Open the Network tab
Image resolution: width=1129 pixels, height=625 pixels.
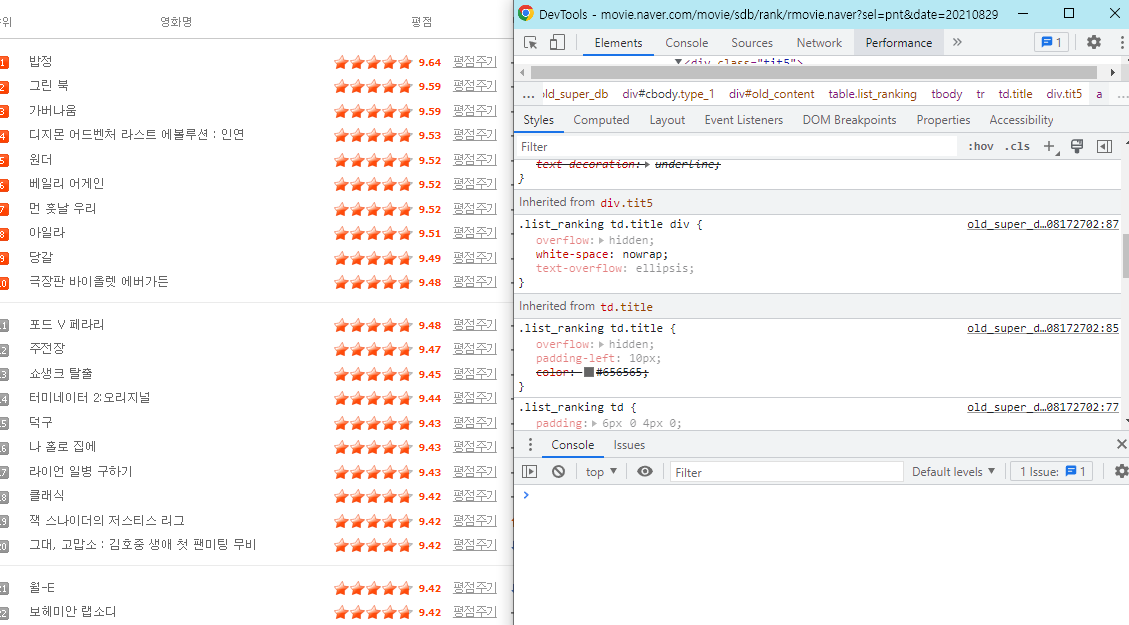tap(819, 42)
